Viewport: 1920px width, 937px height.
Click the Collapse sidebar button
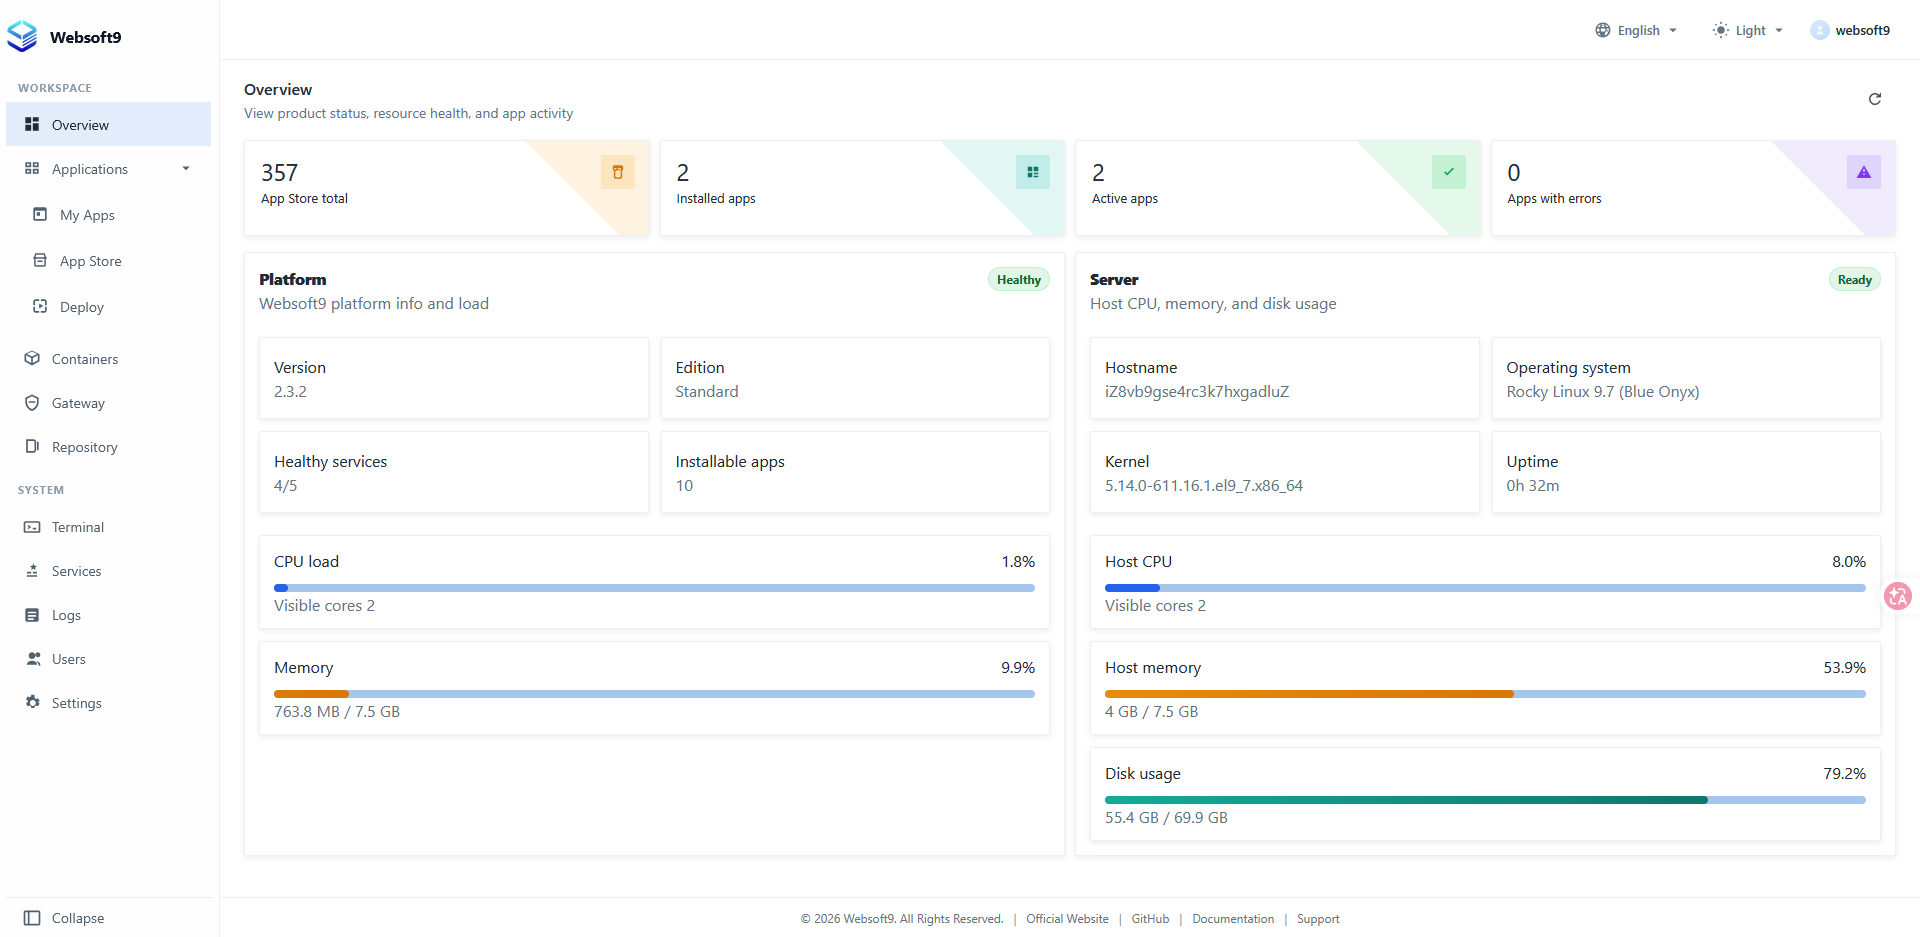(108, 917)
